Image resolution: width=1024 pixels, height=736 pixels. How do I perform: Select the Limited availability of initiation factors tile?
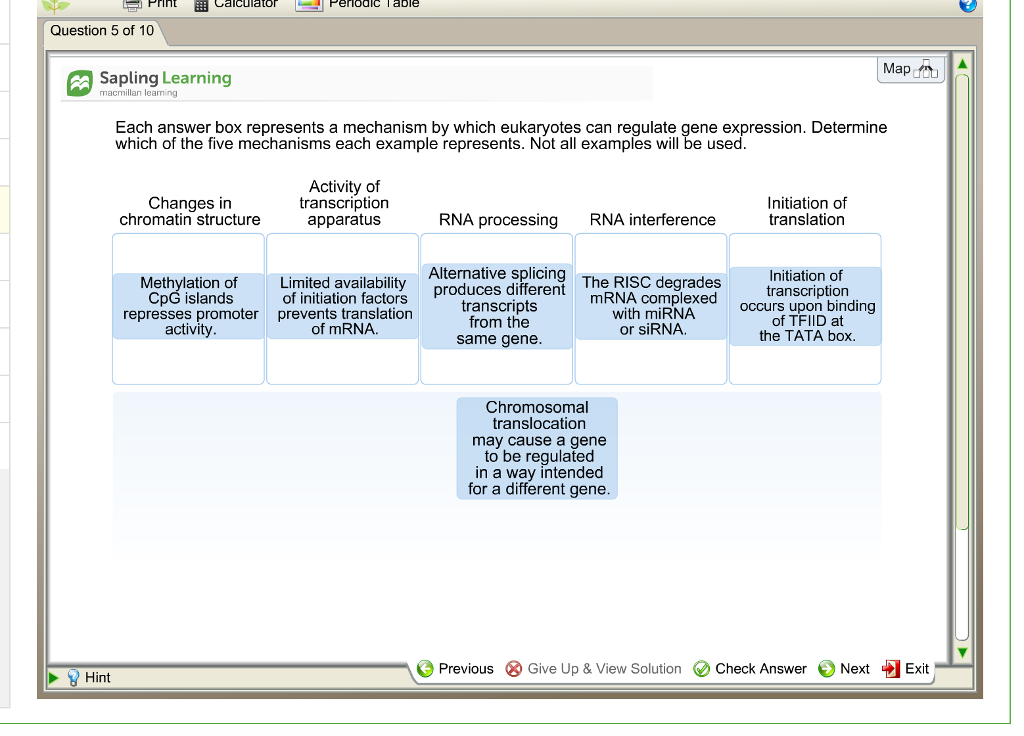[343, 306]
